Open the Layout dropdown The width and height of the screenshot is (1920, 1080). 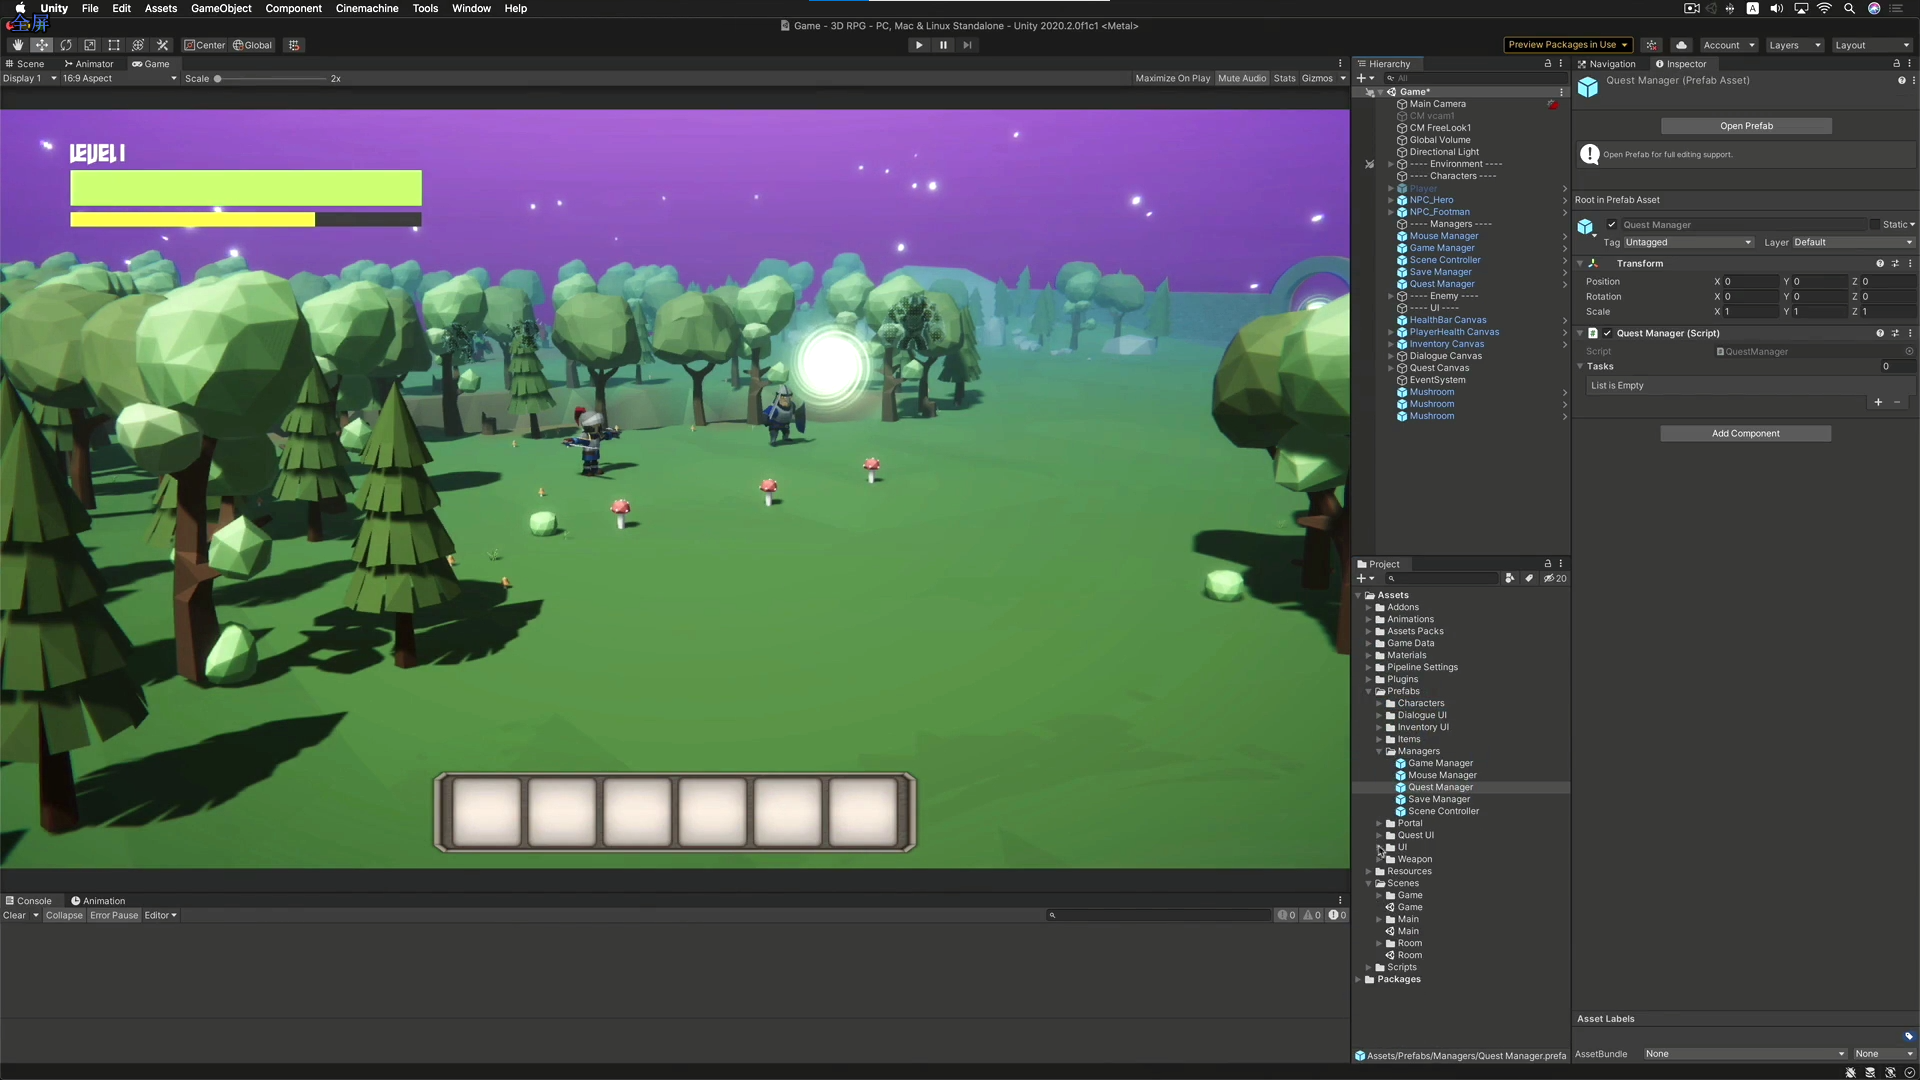click(x=1871, y=45)
